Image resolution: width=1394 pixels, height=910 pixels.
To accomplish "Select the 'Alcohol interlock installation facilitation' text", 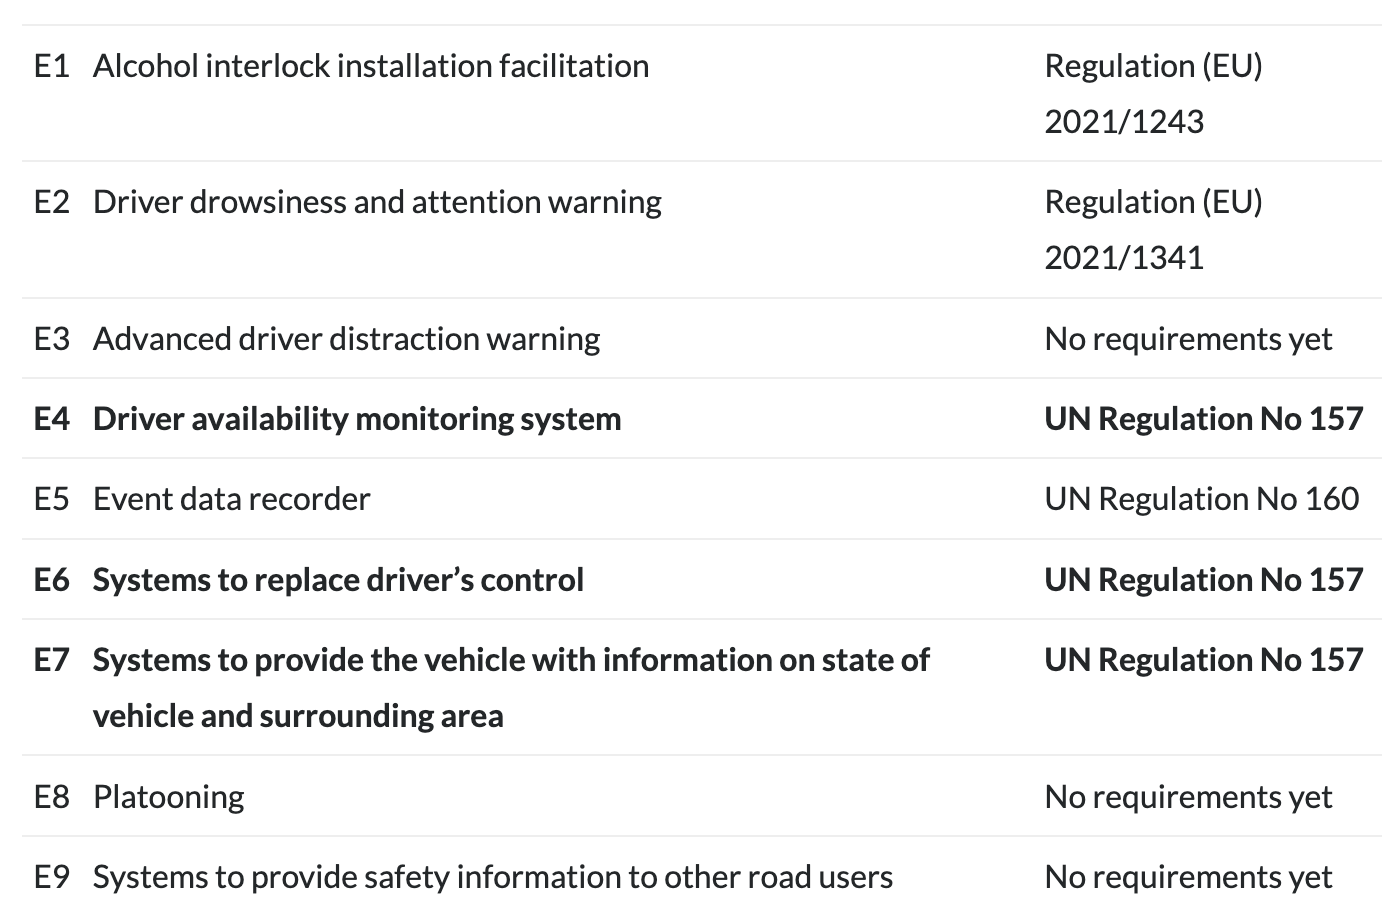I will point(370,66).
